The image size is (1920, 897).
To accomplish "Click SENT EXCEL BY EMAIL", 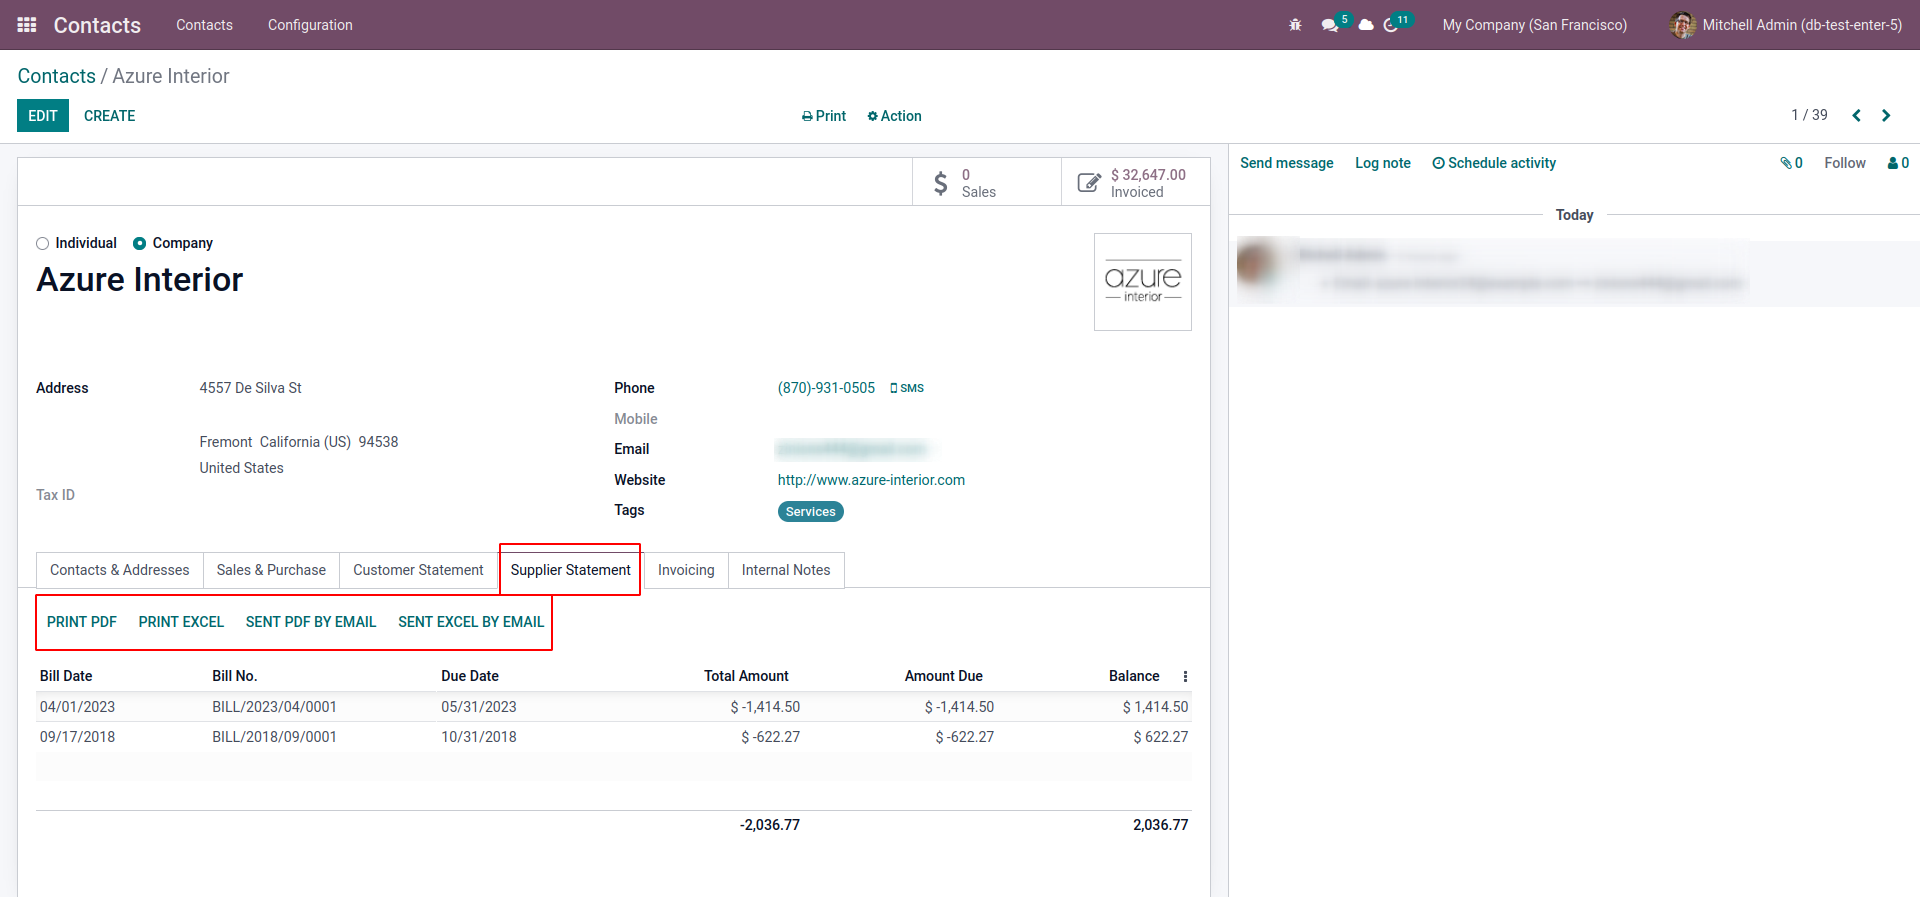I will [x=471, y=622].
